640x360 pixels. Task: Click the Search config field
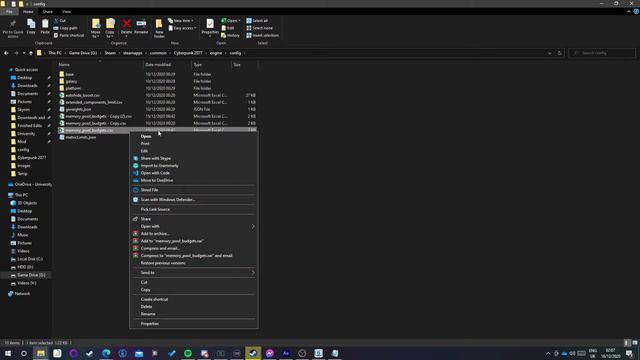tap(602, 53)
